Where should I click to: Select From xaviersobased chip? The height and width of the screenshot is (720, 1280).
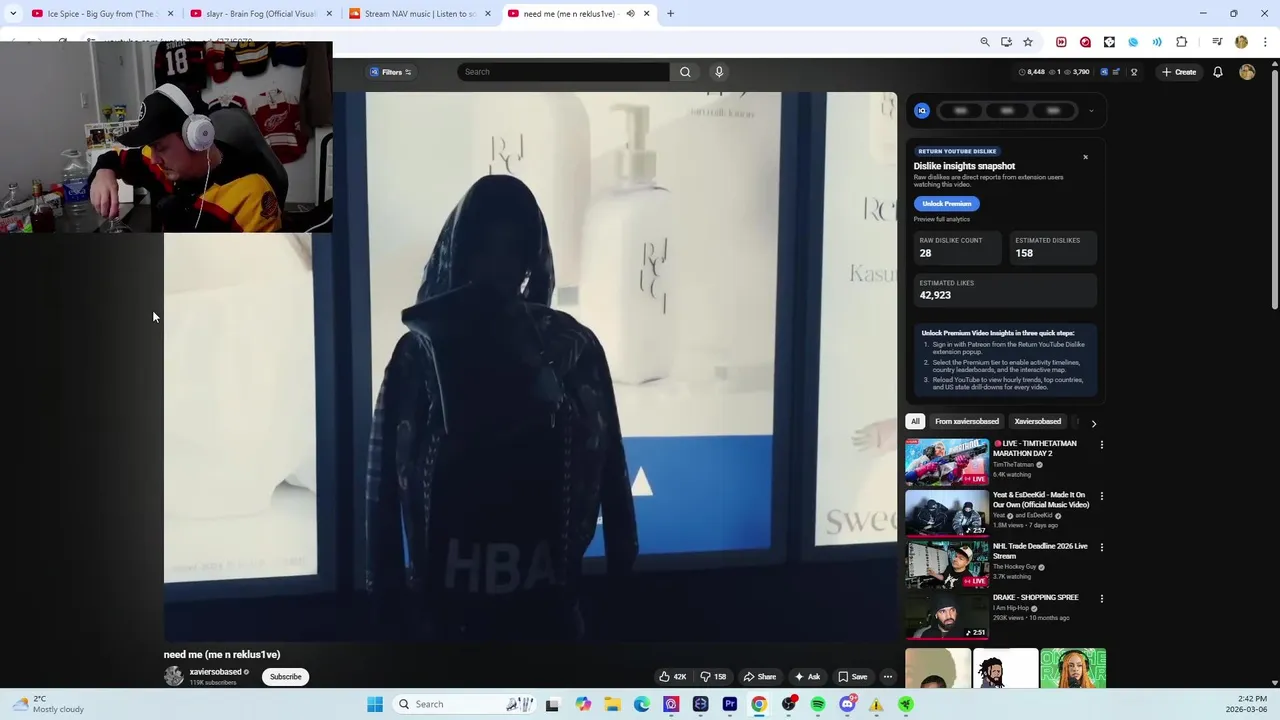click(x=966, y=421)
